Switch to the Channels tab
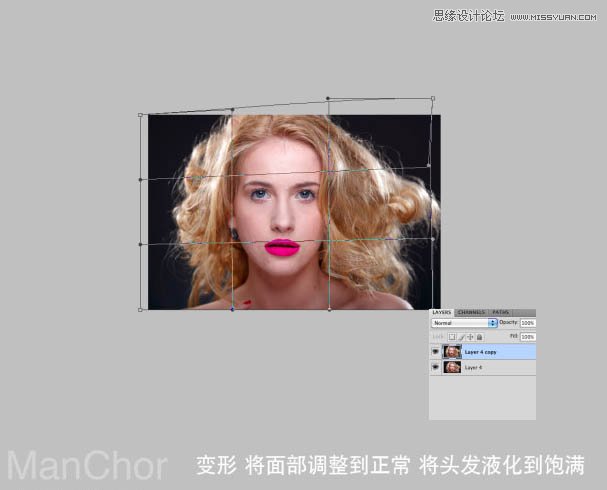The width and height of the screenshot is (607, 490). pyautogui.click(x=471, y=312)
